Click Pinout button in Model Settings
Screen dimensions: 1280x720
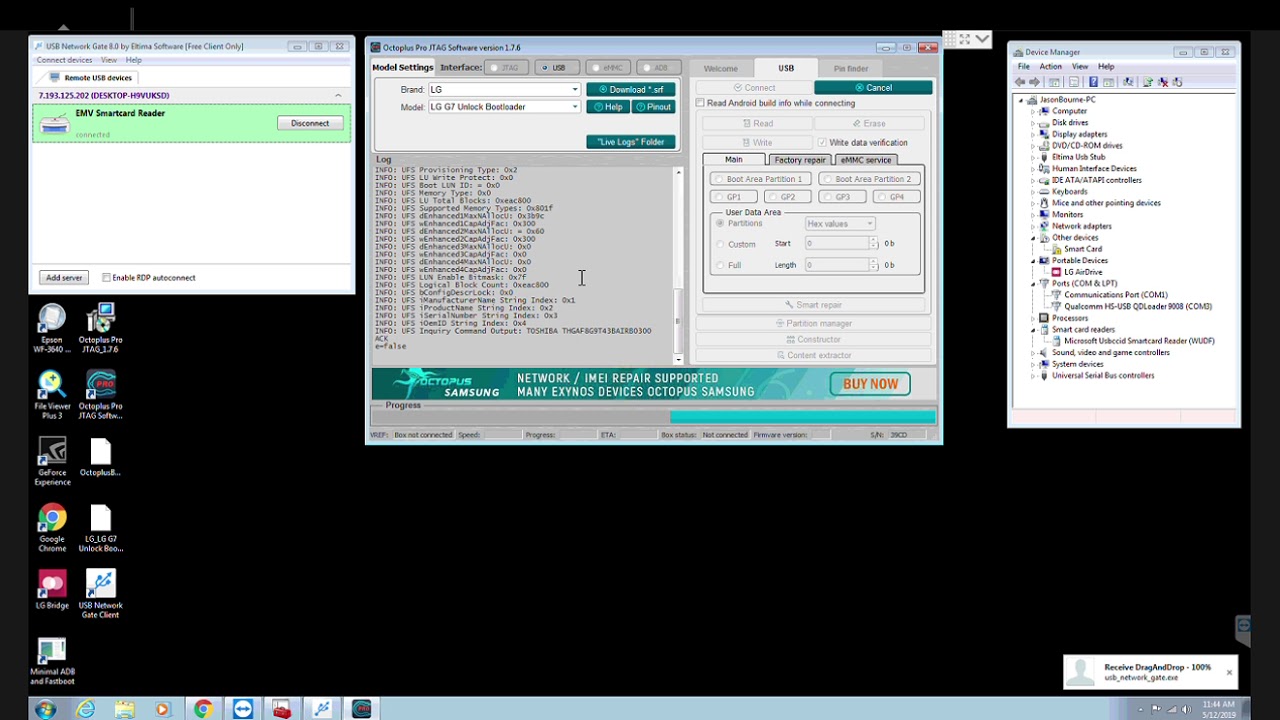(x=653, y=107)
